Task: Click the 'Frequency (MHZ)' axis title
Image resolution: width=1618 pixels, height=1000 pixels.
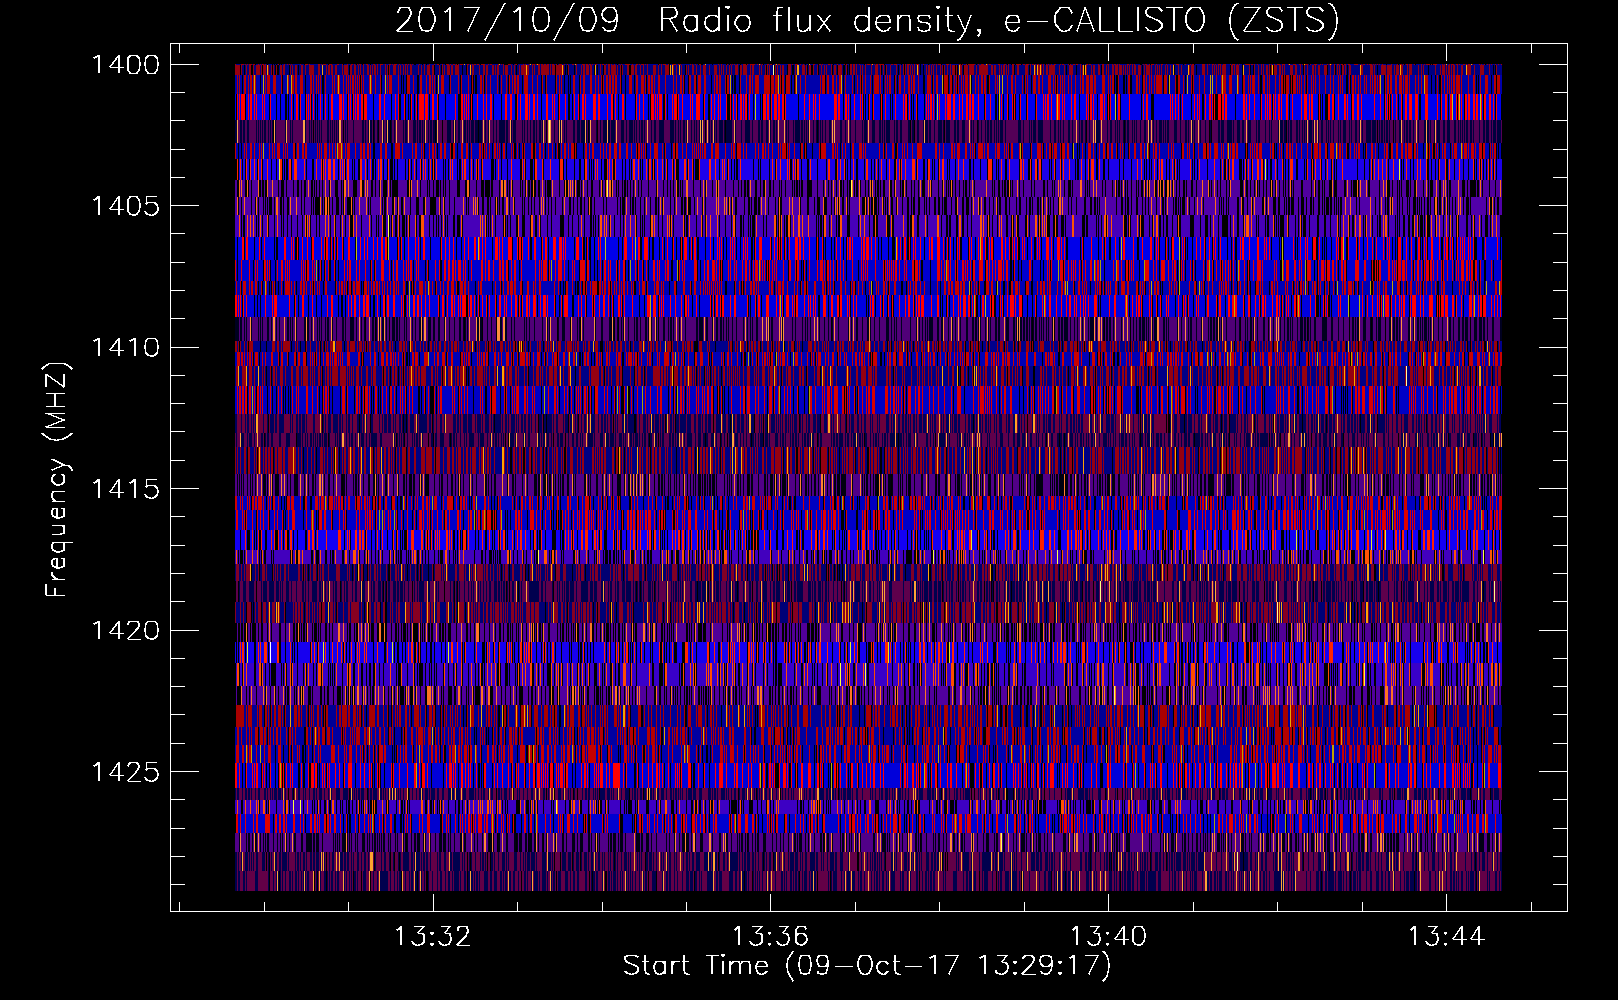Action: pyautogui.click(x=57, y=480)
